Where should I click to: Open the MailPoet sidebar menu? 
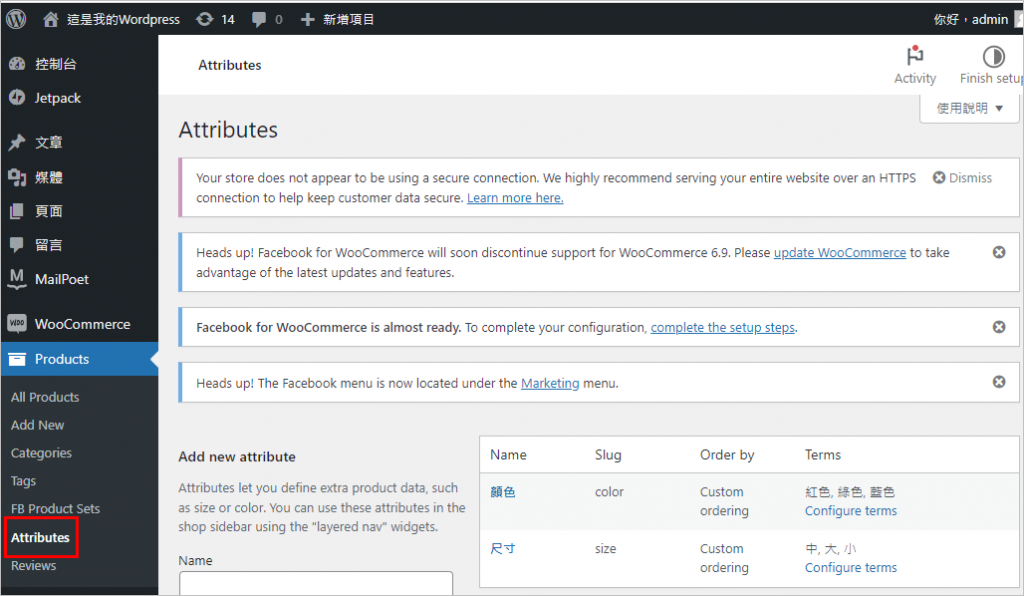click(x=61, y=279)
